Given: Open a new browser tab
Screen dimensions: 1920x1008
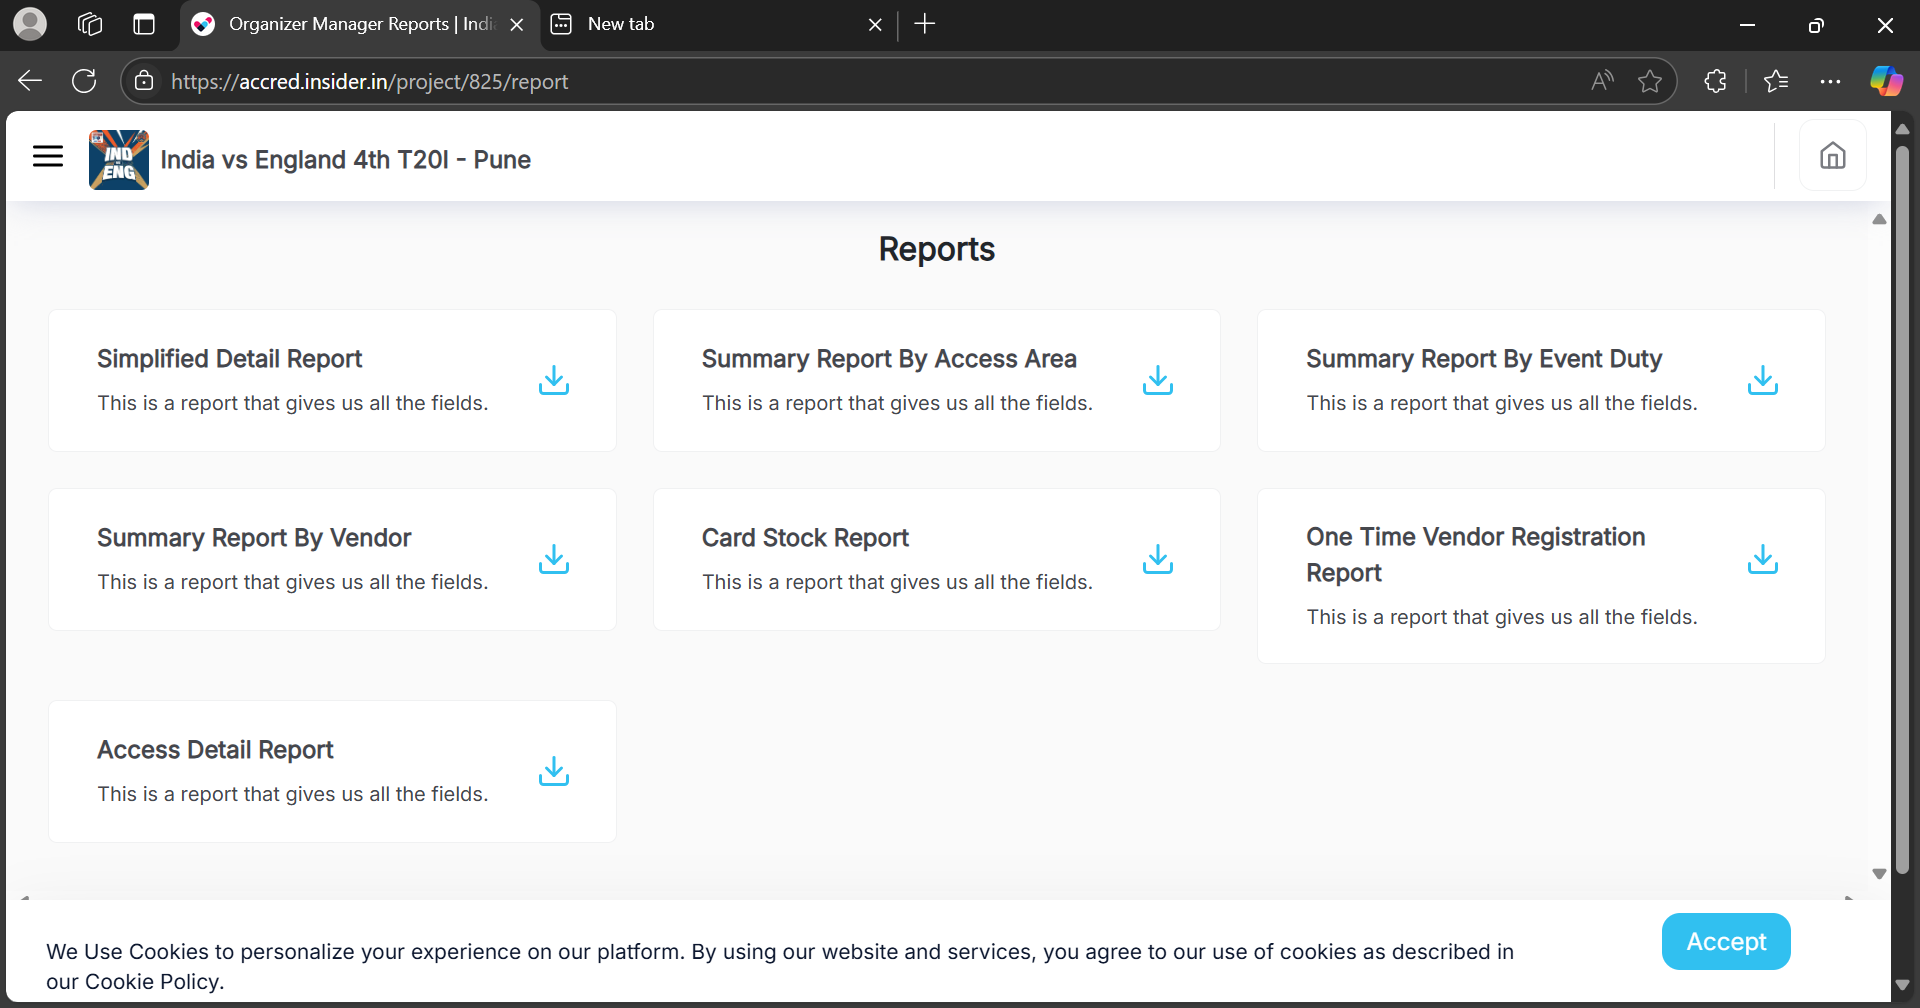Looking at the screenshot, I should (925, 24).
